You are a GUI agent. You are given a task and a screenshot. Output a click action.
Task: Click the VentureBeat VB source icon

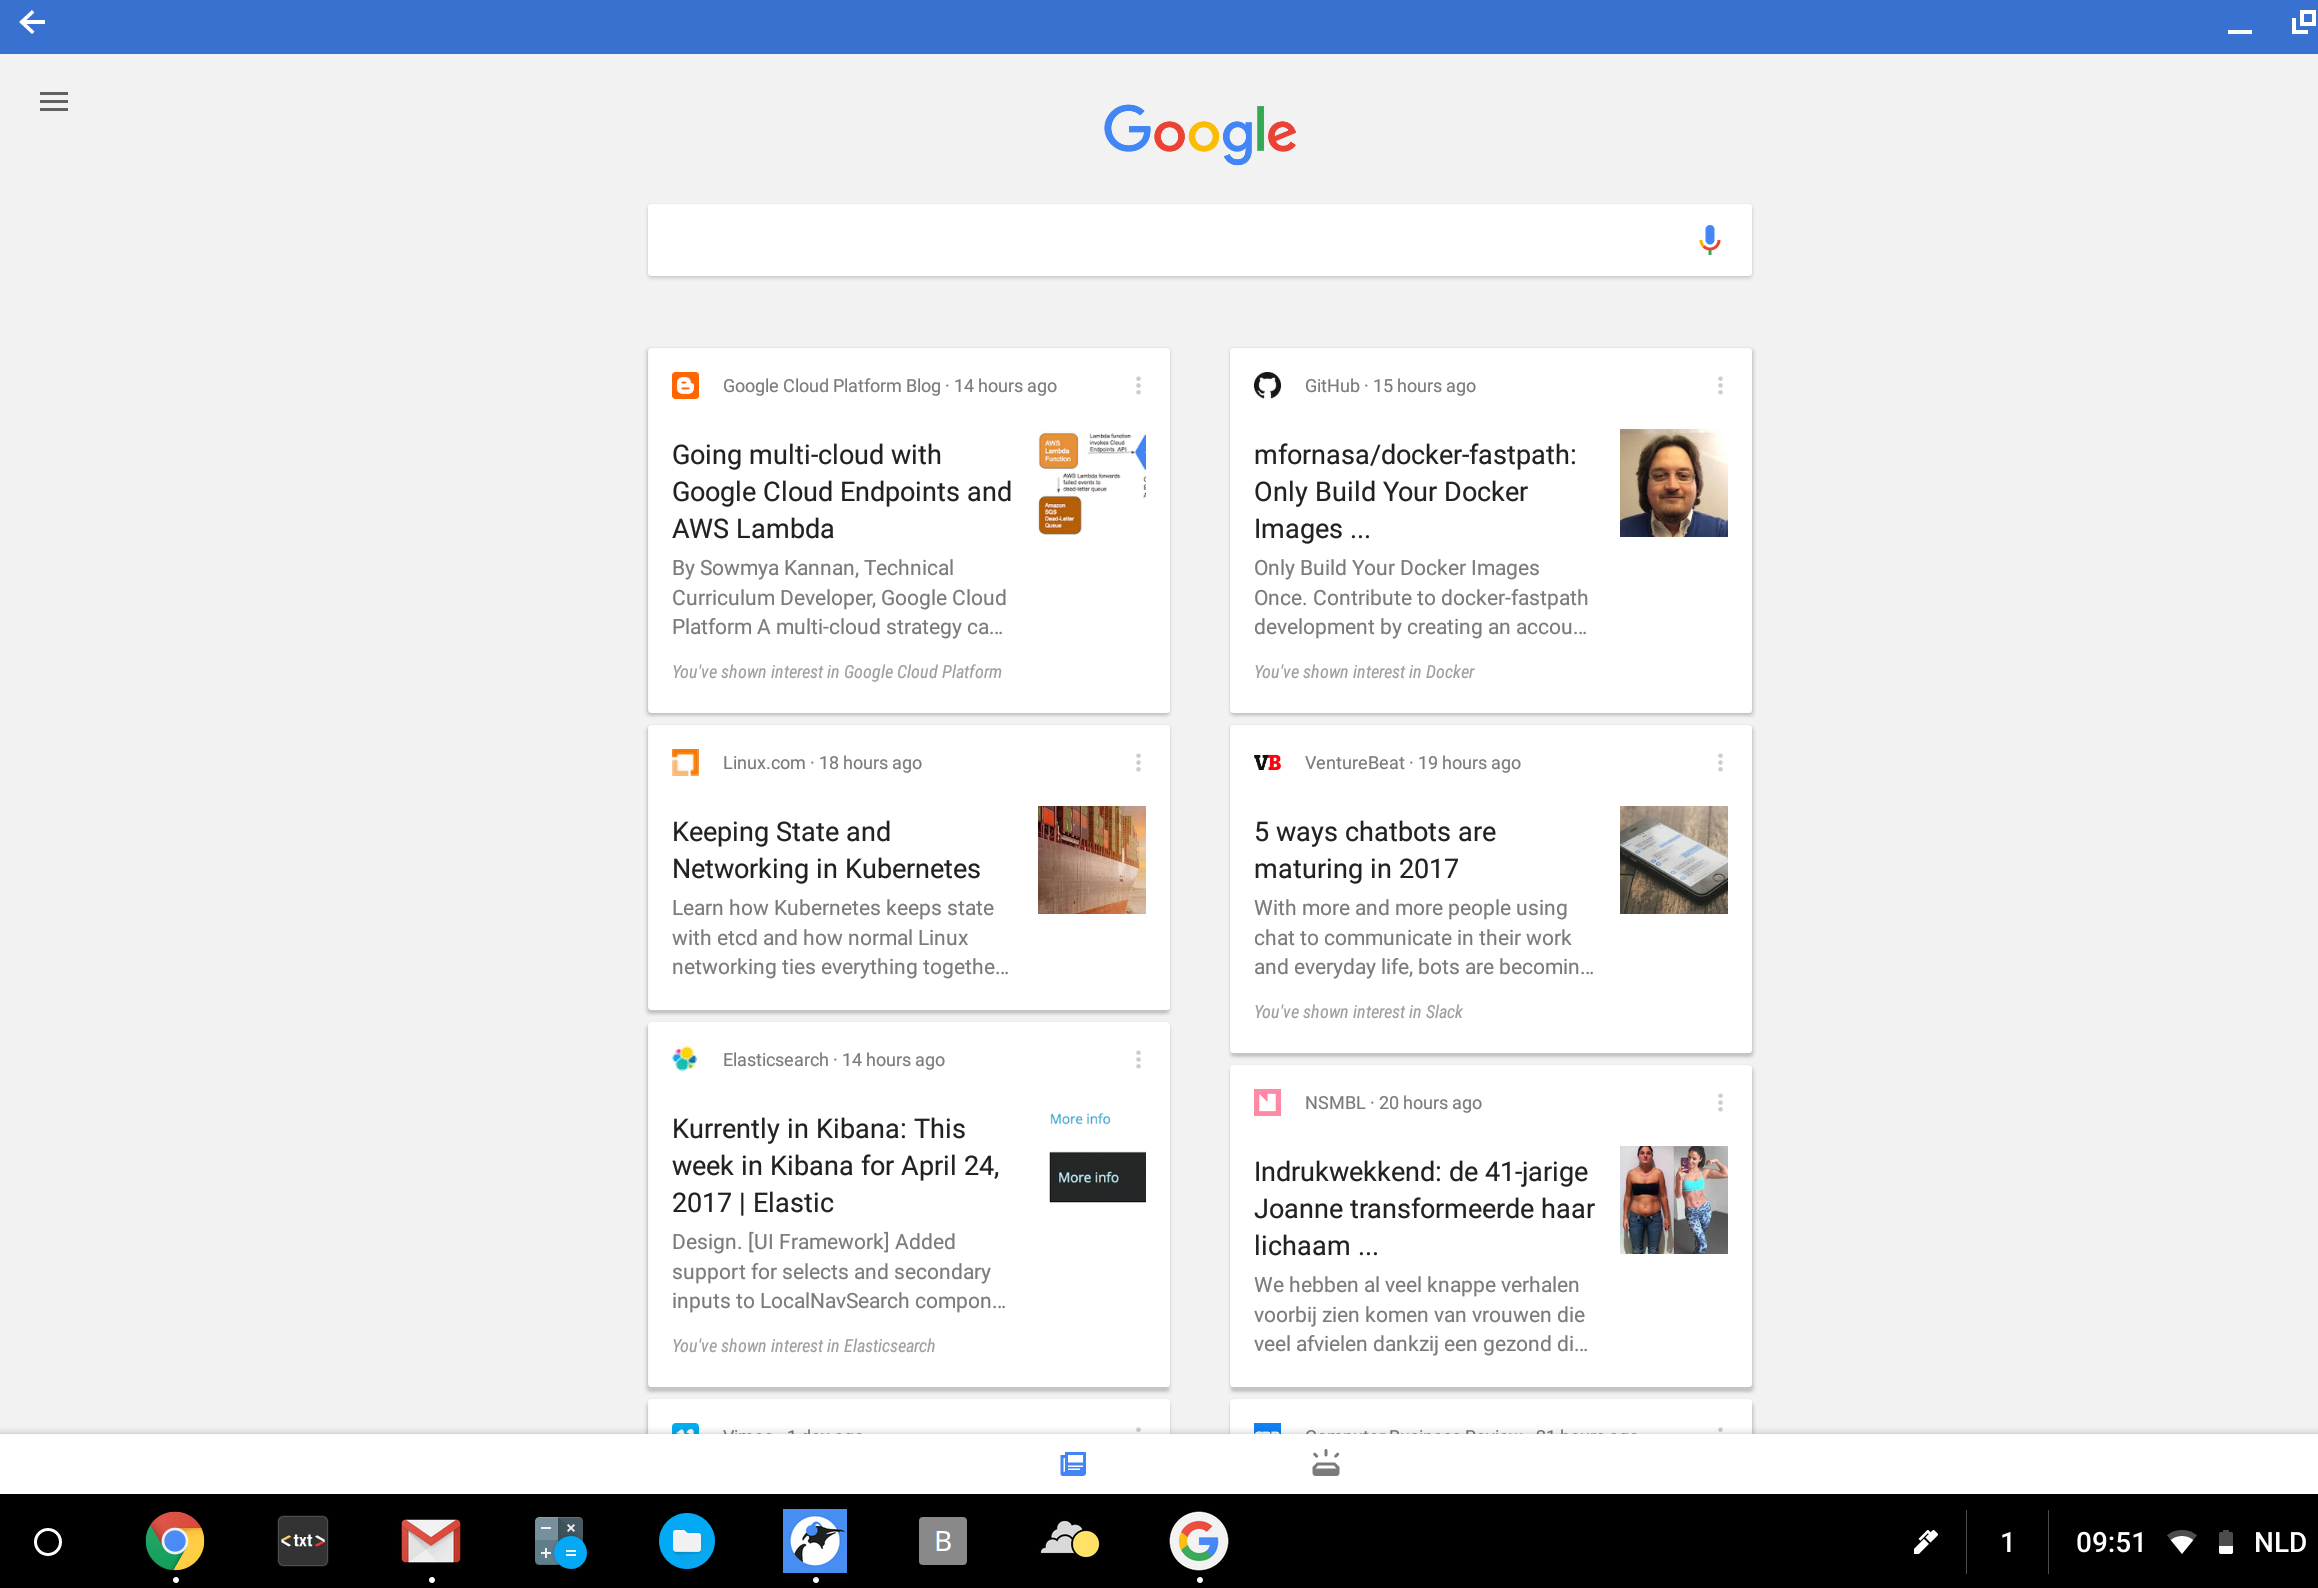pos(1267,763)
